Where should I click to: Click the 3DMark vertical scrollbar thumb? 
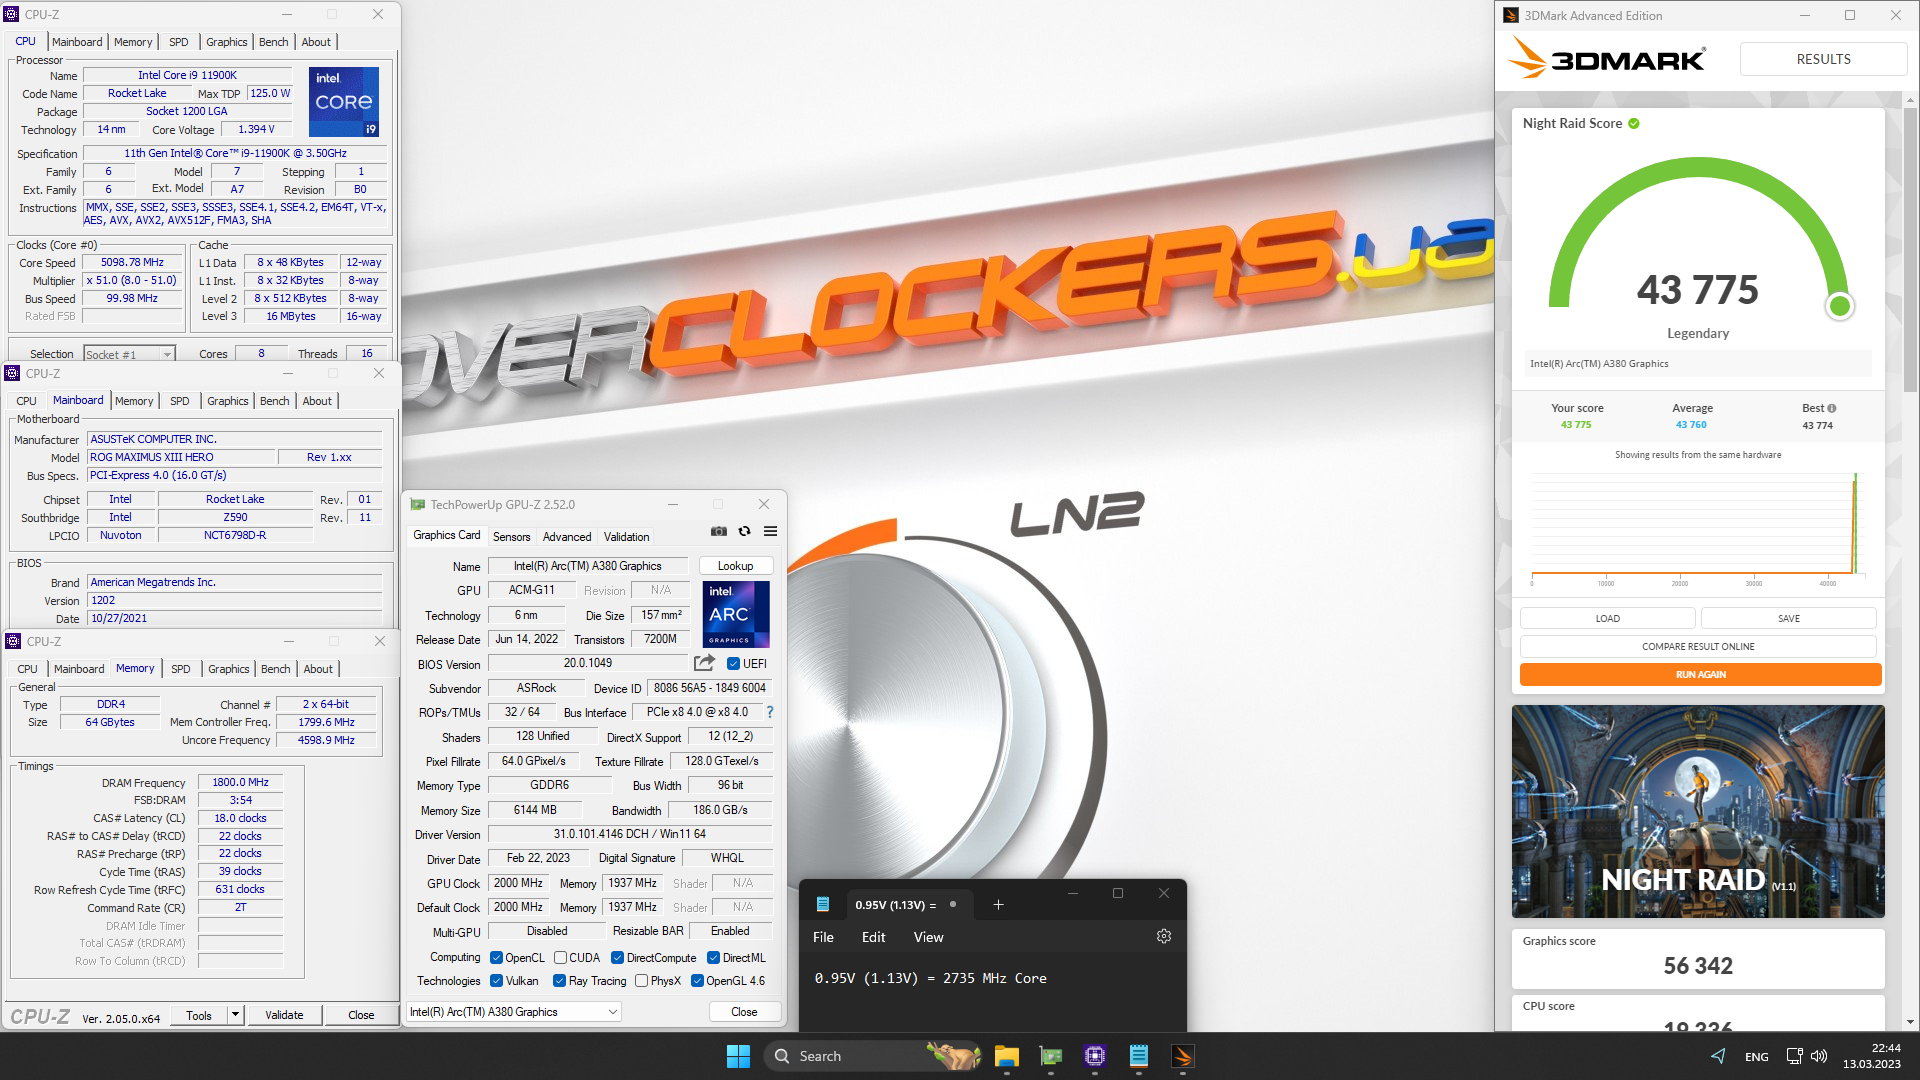click(1910, 250)
